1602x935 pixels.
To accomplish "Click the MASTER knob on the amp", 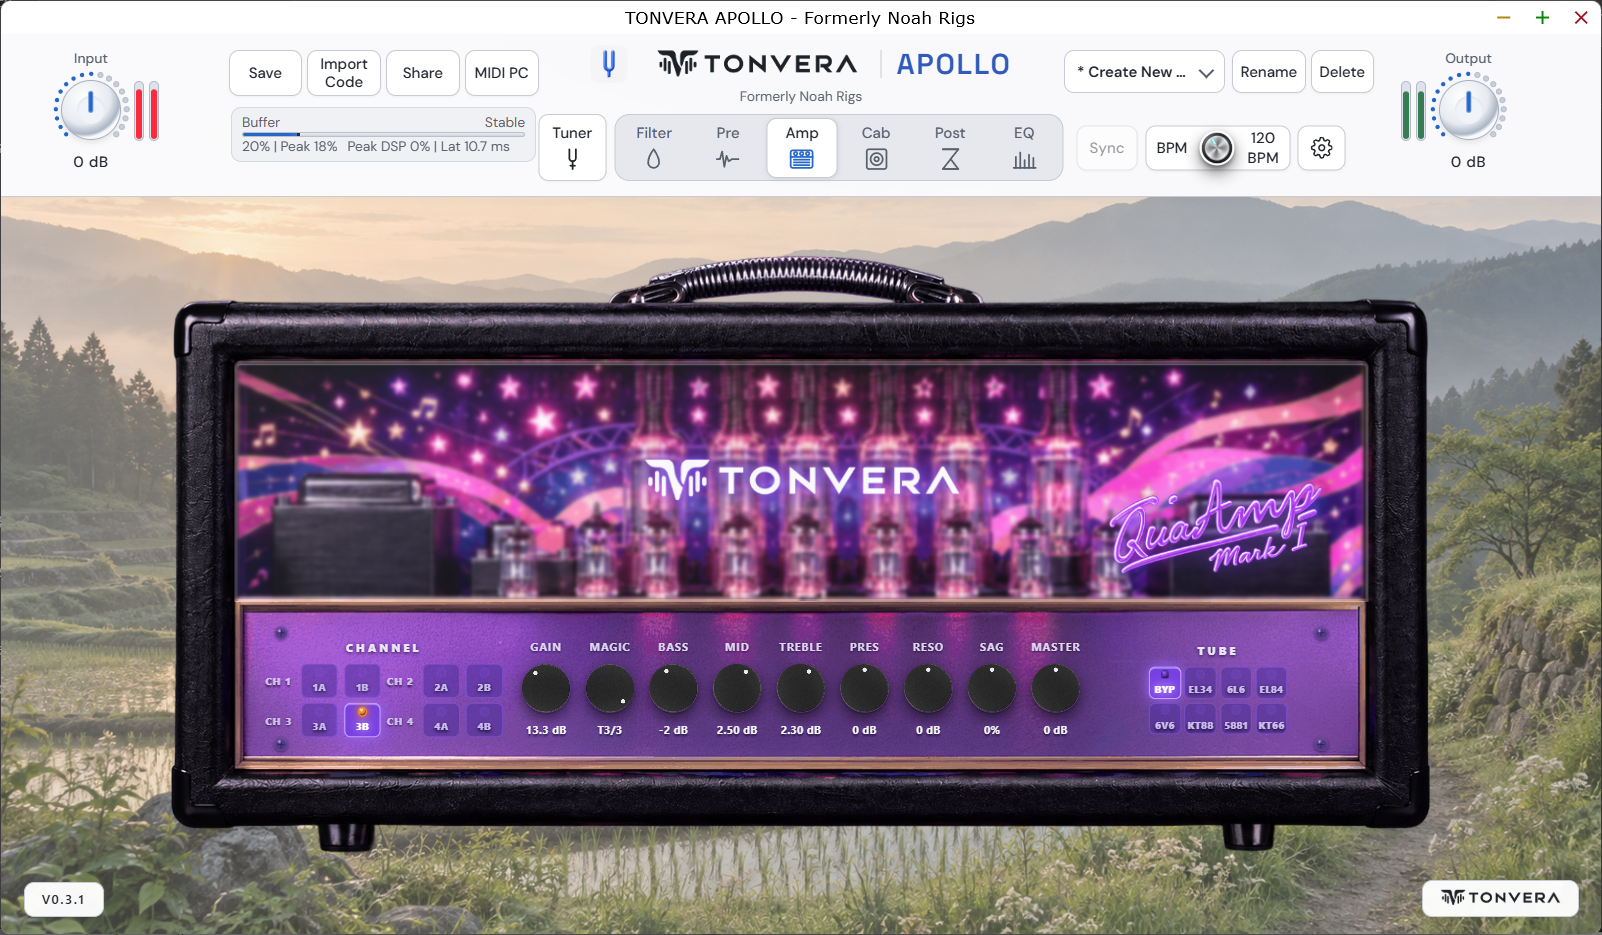I will [x=1055, y=689].
